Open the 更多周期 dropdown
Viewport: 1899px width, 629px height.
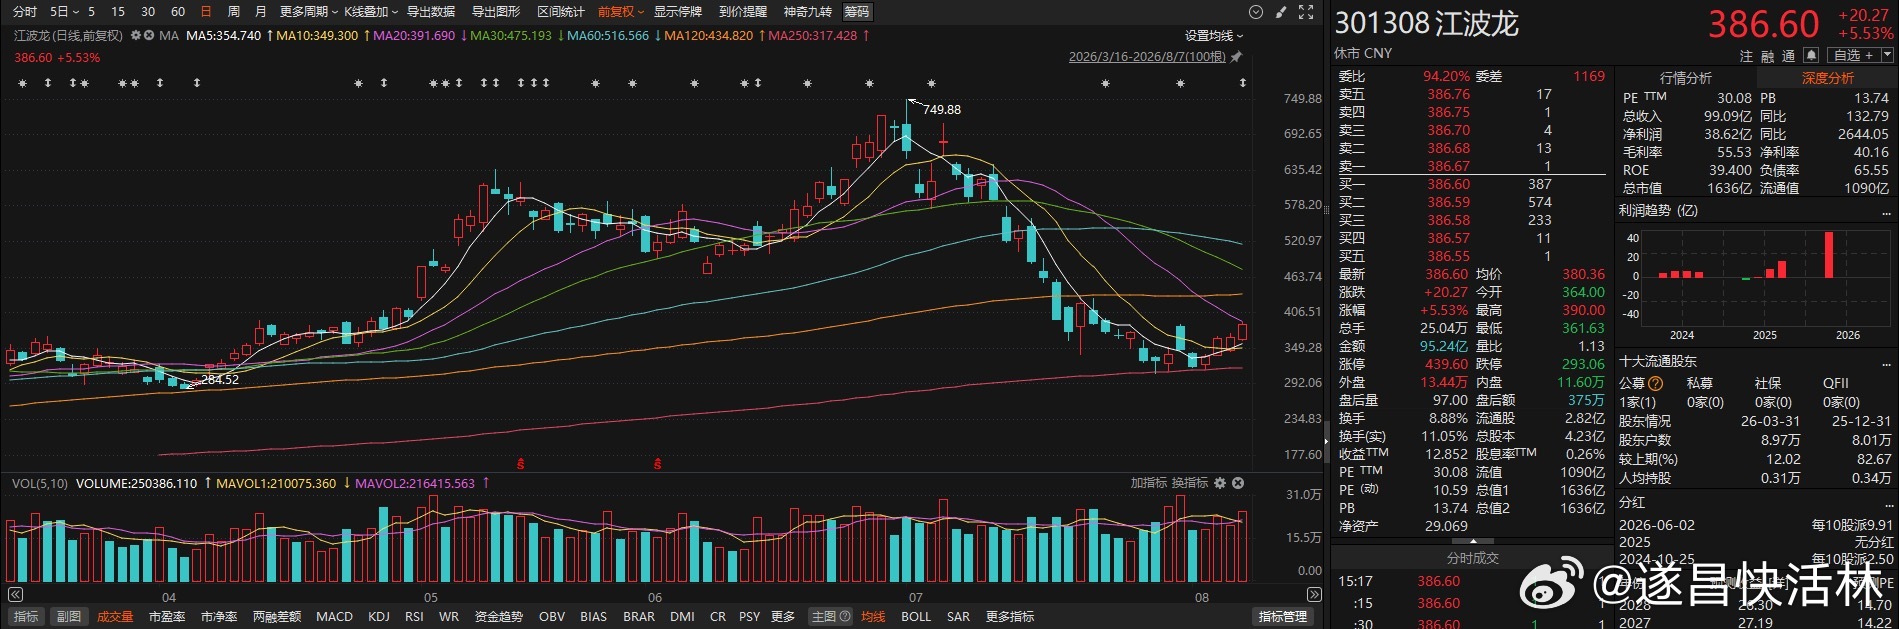pos(309,12)
